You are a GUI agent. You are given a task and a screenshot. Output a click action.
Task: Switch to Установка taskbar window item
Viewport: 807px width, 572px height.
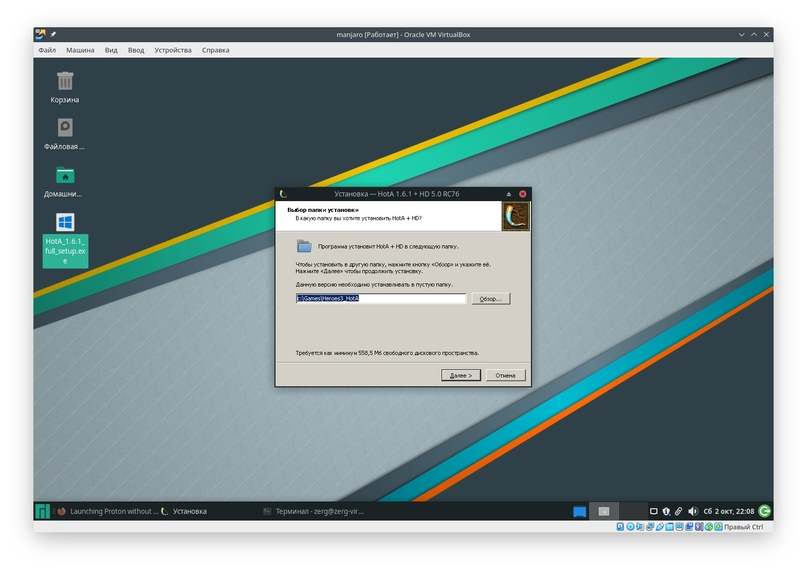click(x=184, y=511)
